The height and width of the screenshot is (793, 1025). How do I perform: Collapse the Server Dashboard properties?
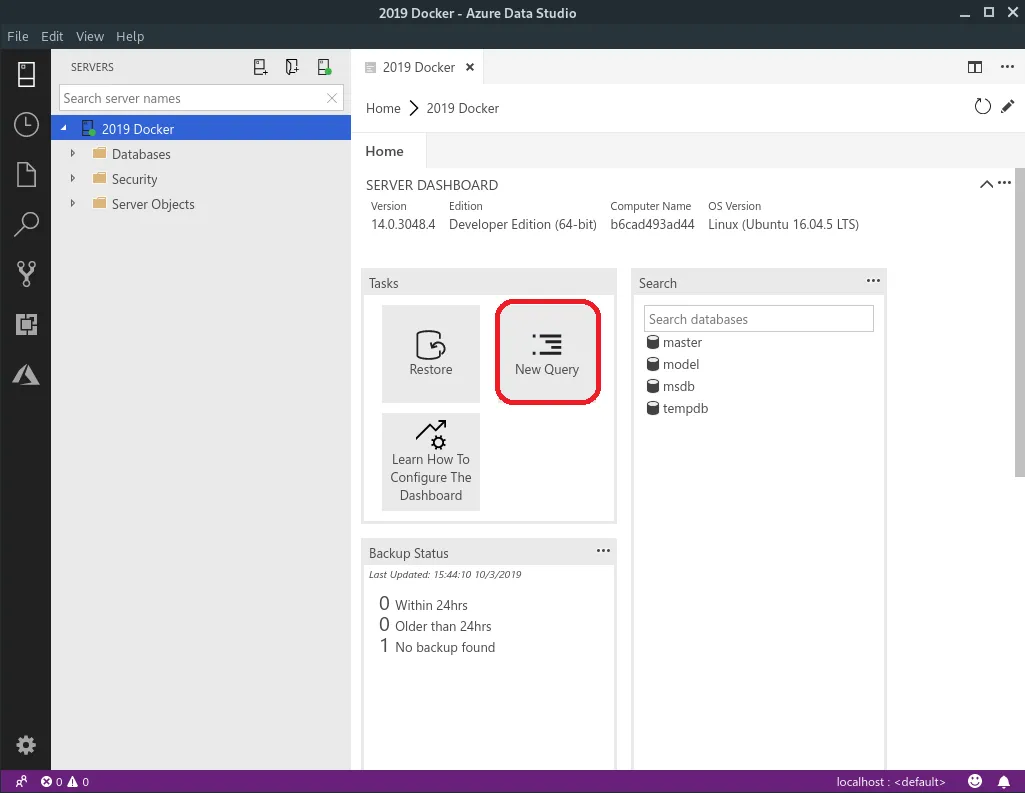986,184
